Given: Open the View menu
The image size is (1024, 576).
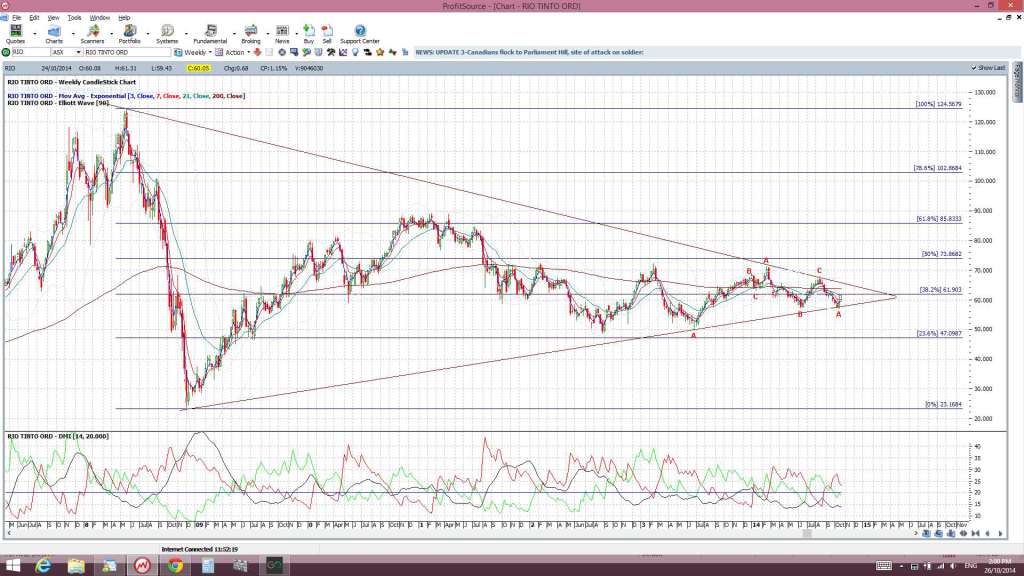Looking at the screenshot, I should [x=54, y=18].
